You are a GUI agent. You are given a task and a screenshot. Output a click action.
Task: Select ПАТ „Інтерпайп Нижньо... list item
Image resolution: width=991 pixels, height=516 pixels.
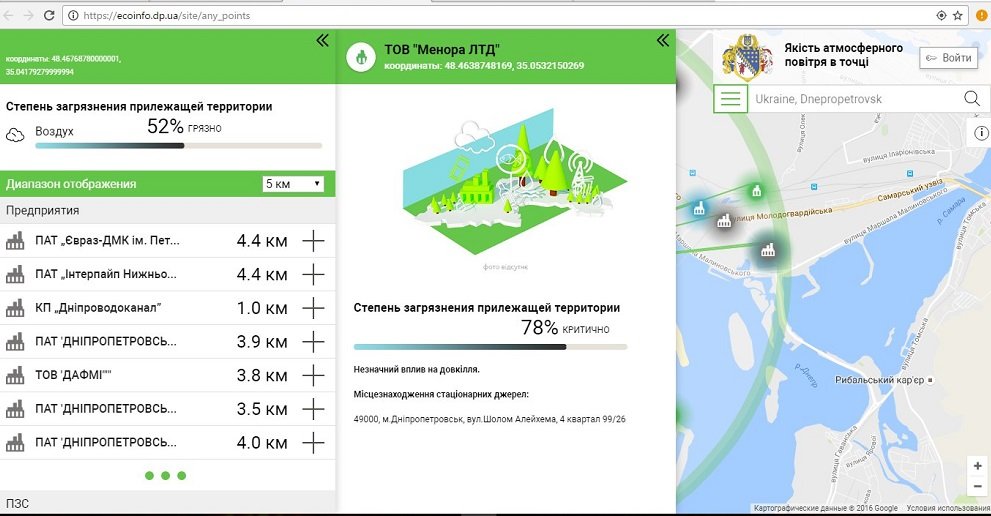point(107,274)
